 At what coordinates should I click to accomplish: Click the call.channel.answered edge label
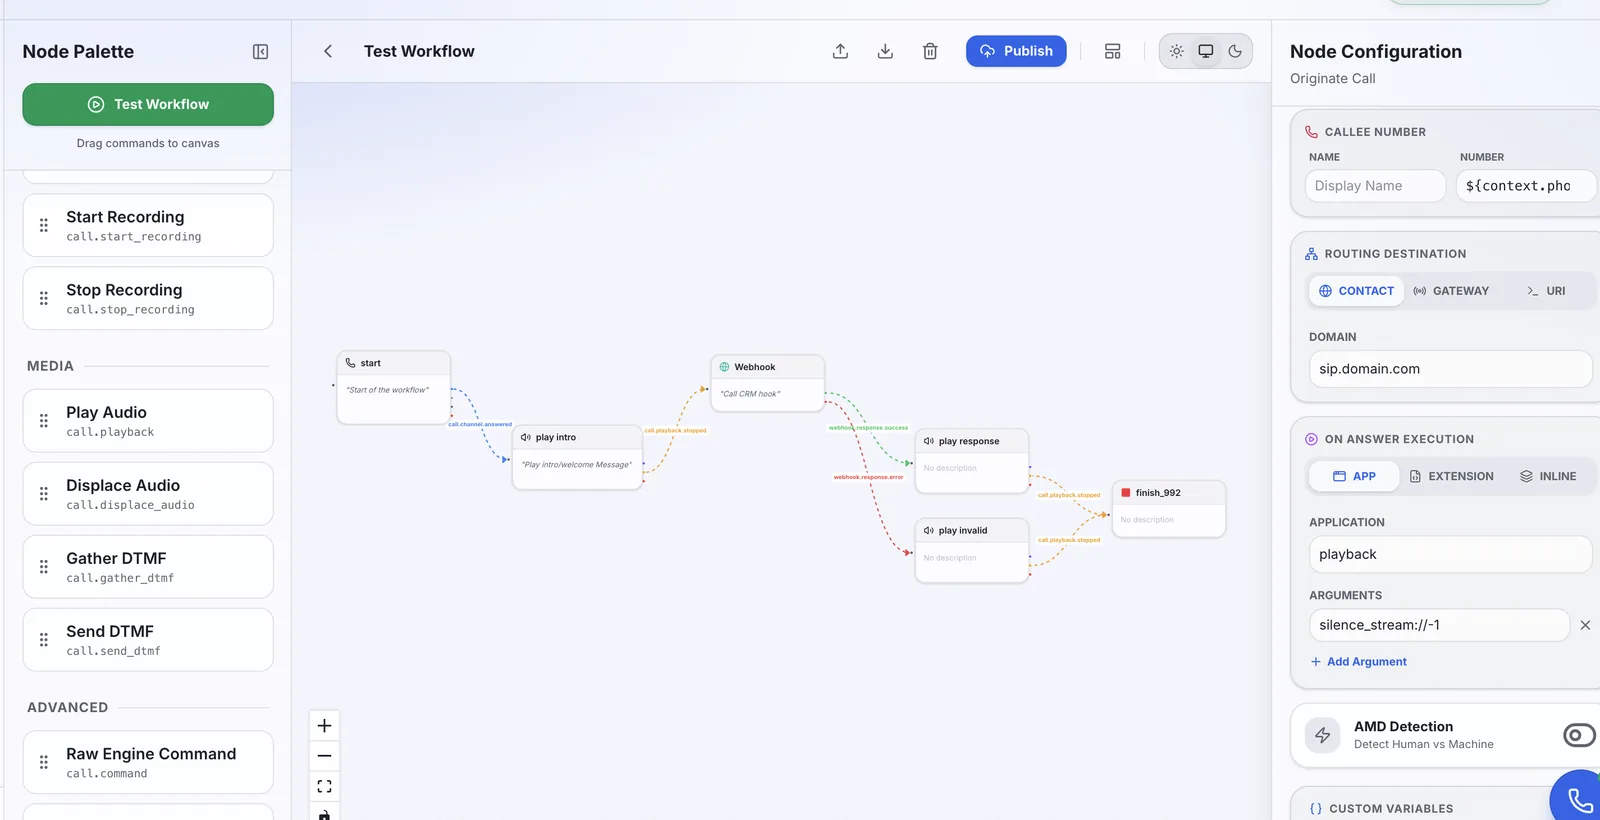pyautogui.click(x=480, y=424)
